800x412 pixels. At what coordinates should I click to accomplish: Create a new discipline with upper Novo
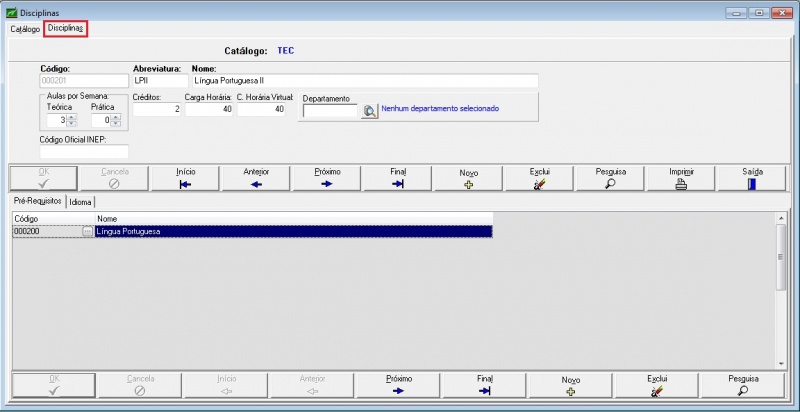pos(468,178)
